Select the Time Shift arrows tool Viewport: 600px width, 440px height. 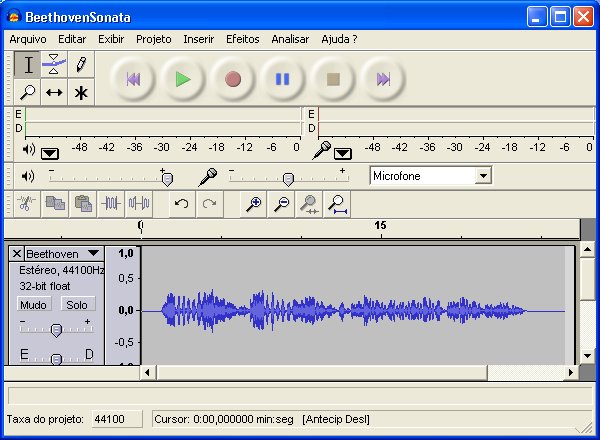click(x=54, y=92)
